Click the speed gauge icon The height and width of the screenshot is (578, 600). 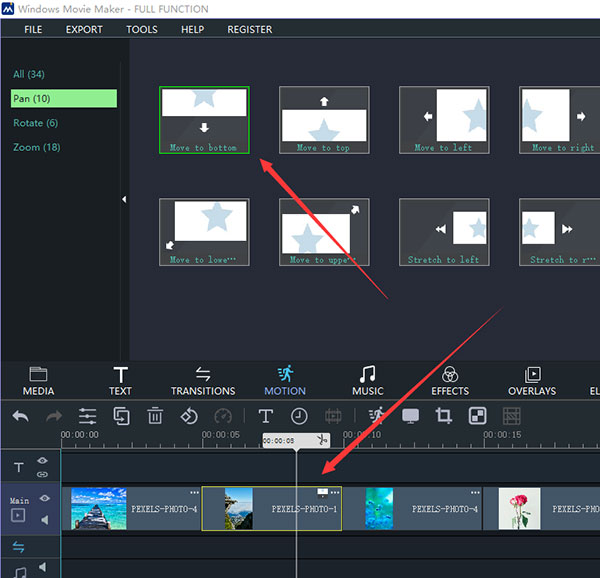click(x=223, y=416)
